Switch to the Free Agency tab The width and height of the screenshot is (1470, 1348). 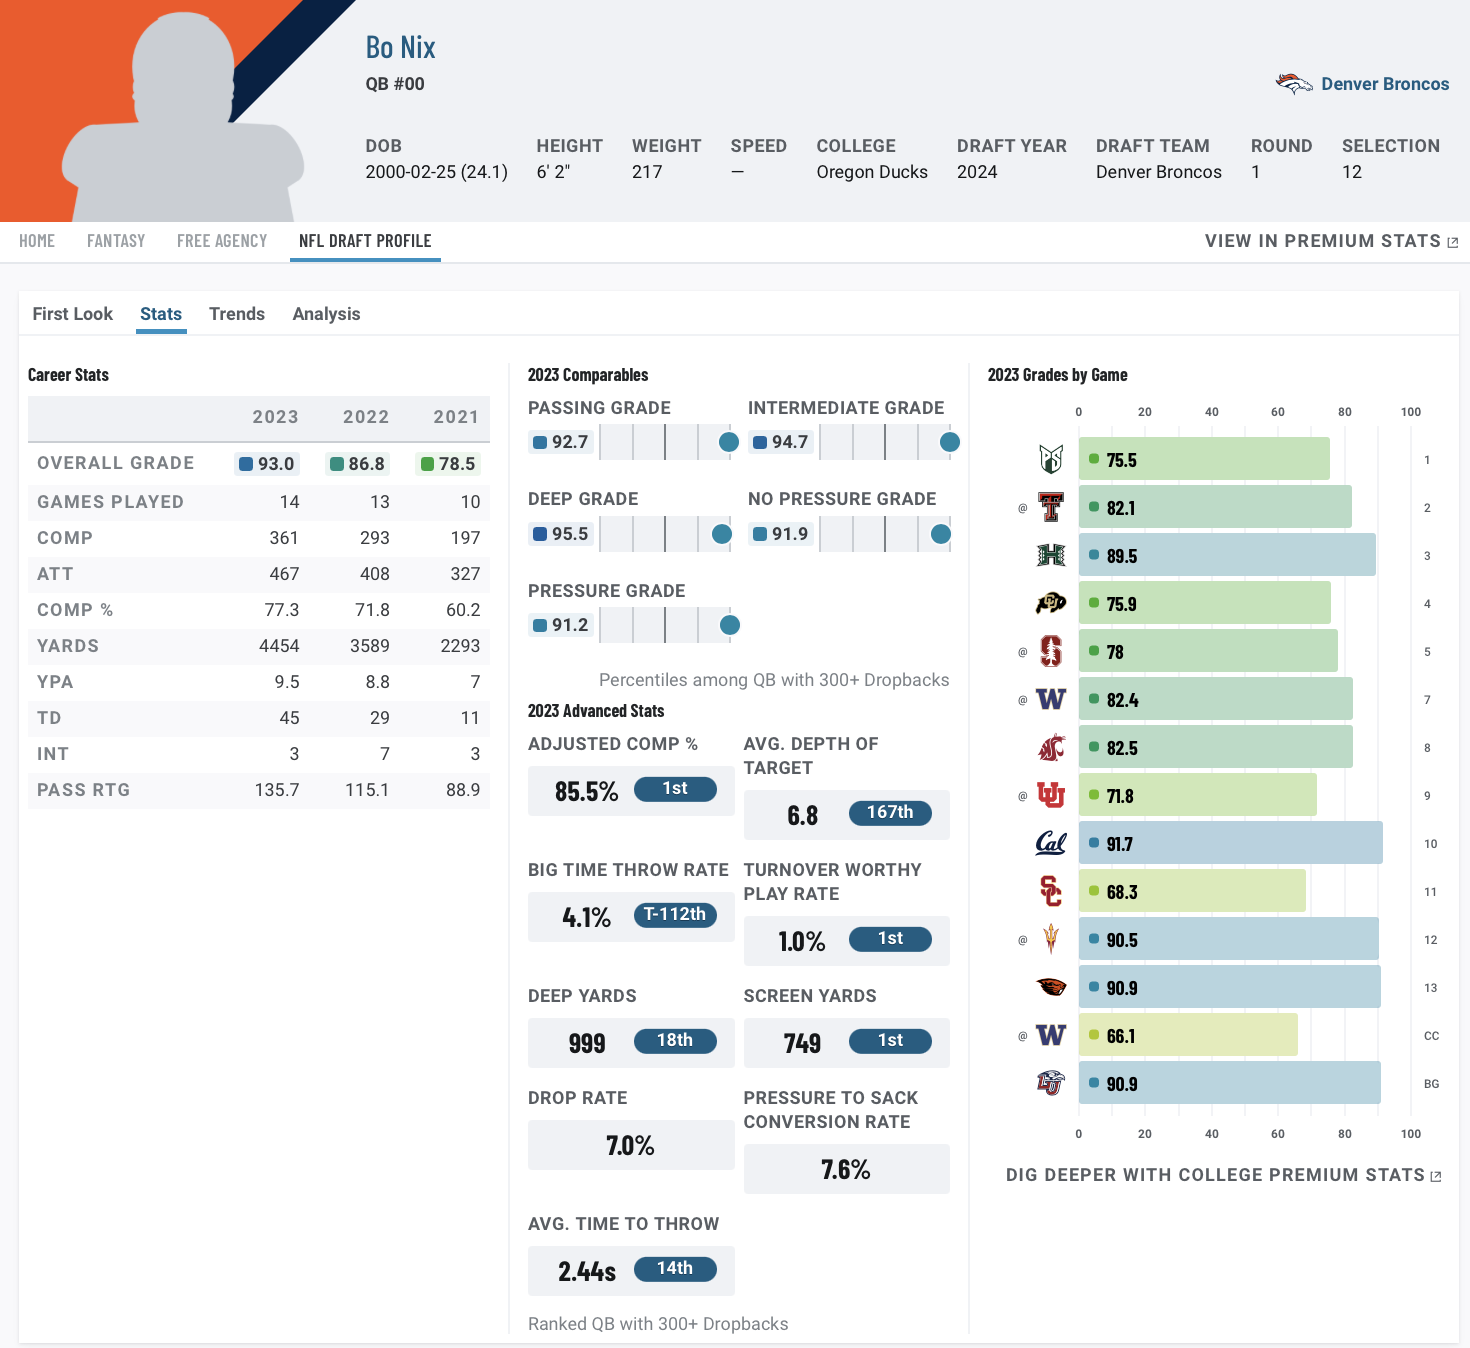pos(222,241)
